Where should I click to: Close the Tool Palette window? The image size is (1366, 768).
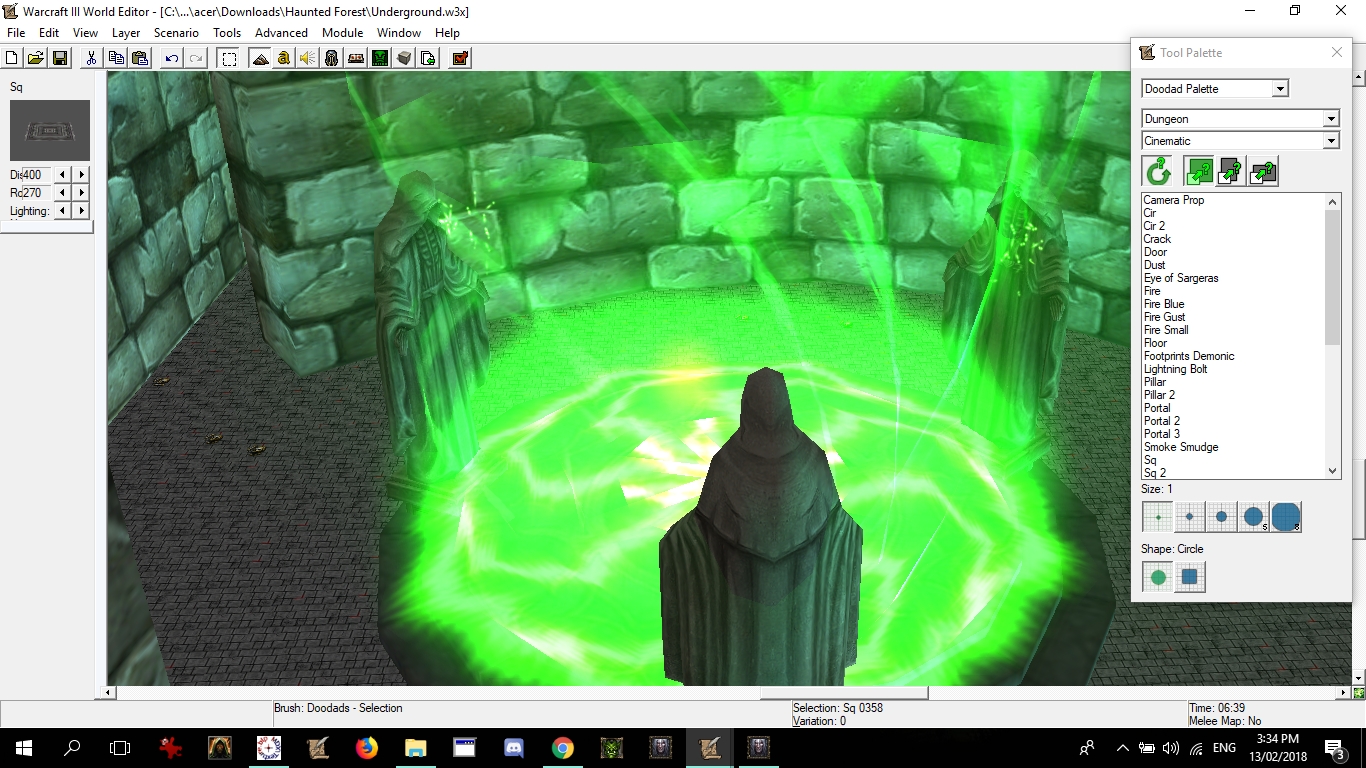pyautogui.click(x=1336, y=53)
